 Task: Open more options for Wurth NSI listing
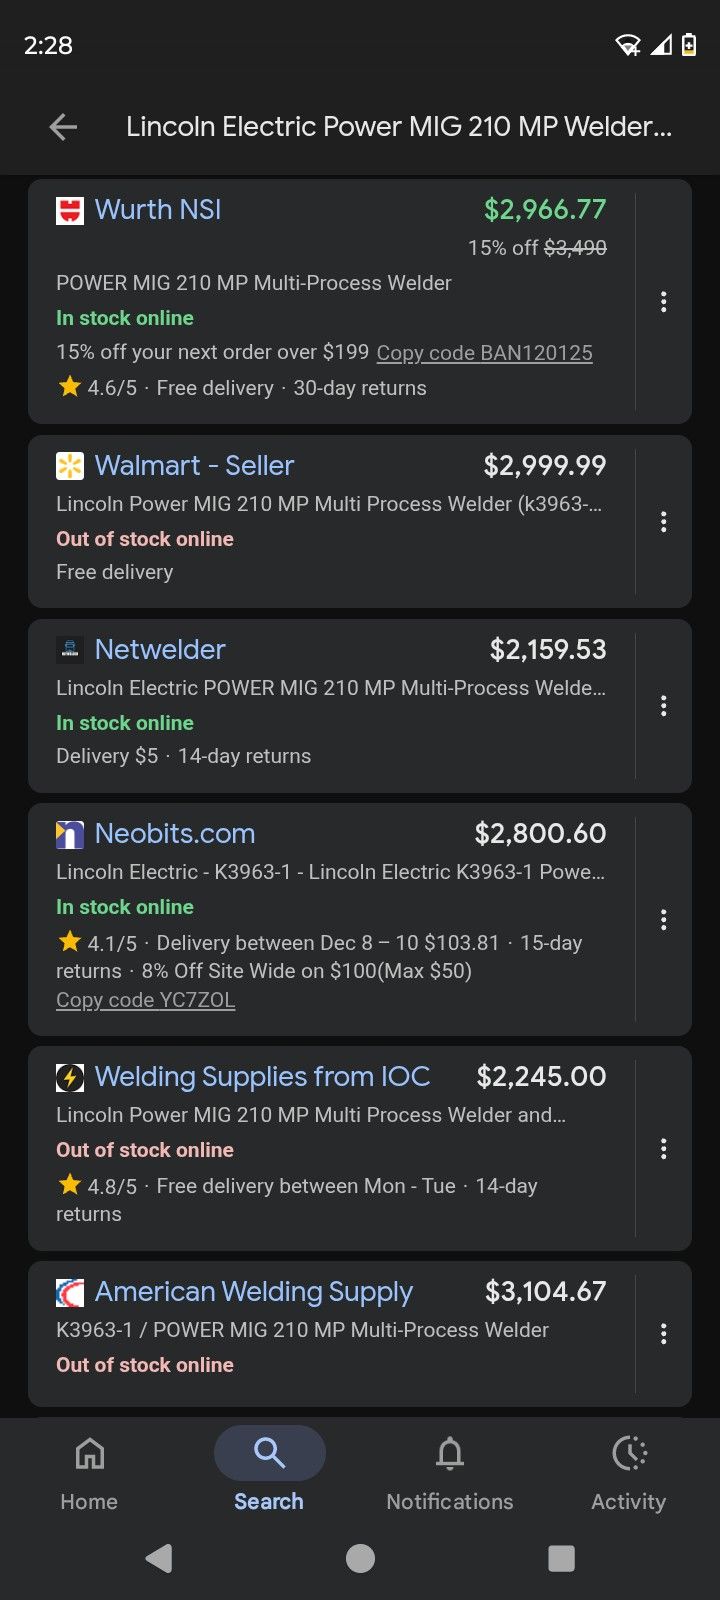click(x=663, y=302)
